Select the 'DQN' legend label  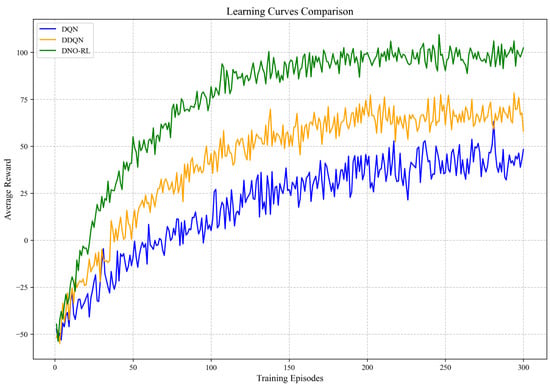(x=70, y=29)
